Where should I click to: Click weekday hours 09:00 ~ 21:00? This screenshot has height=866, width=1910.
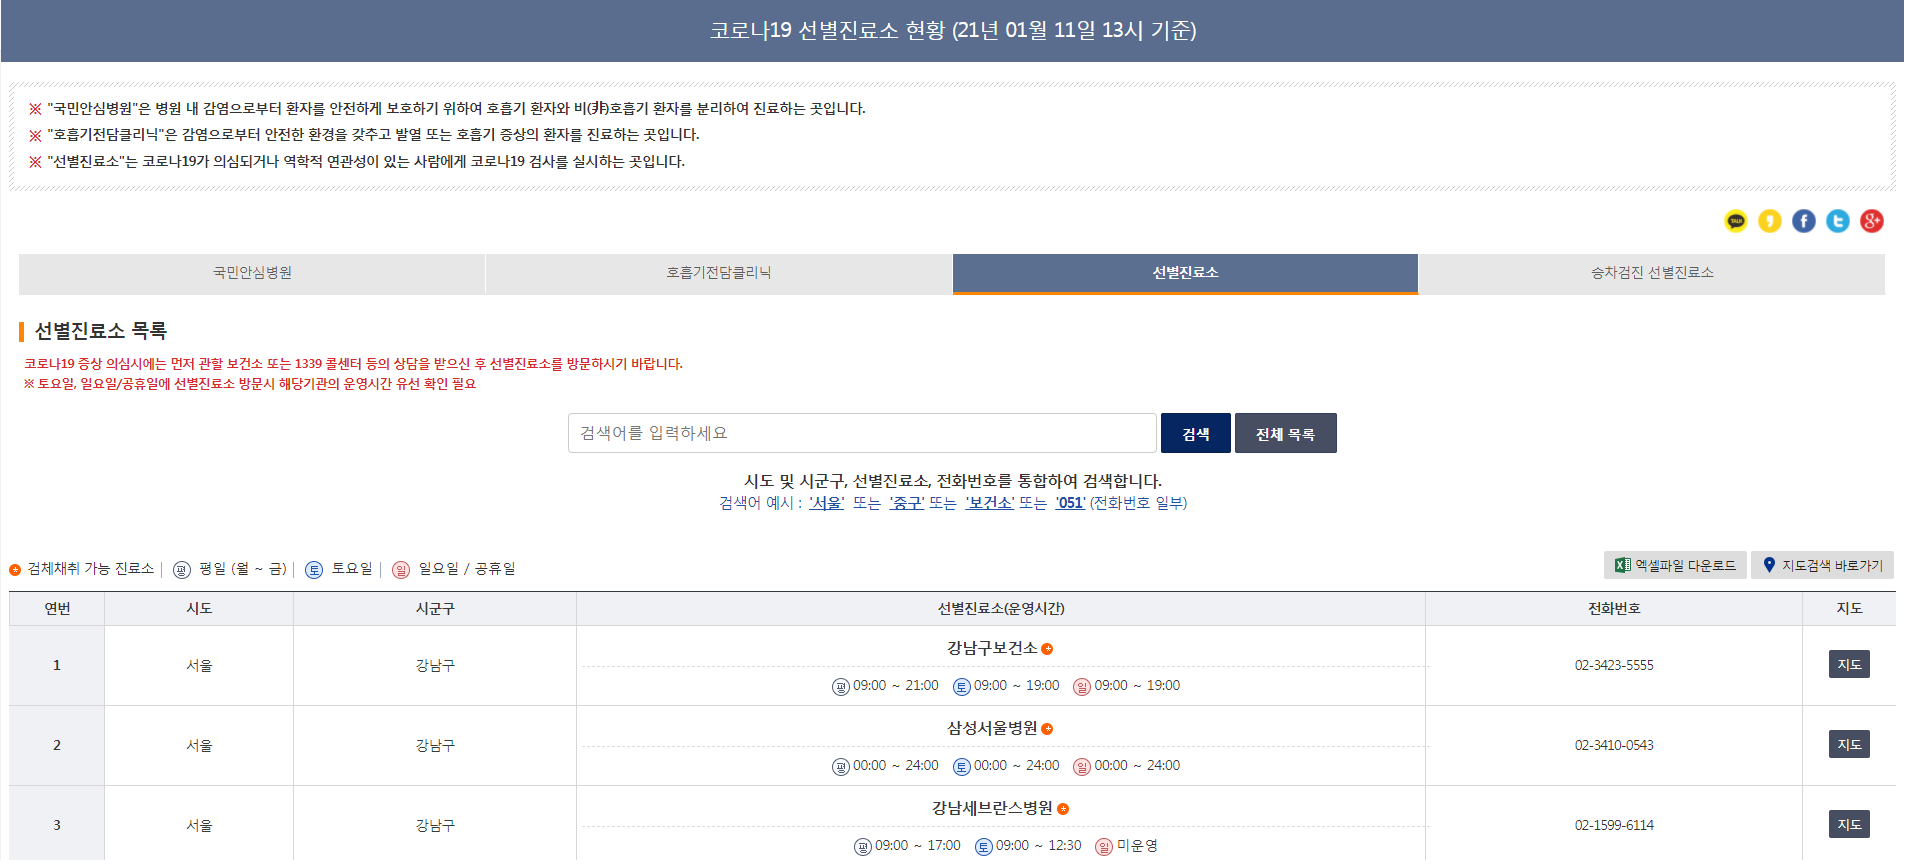[x=896, y=686]
